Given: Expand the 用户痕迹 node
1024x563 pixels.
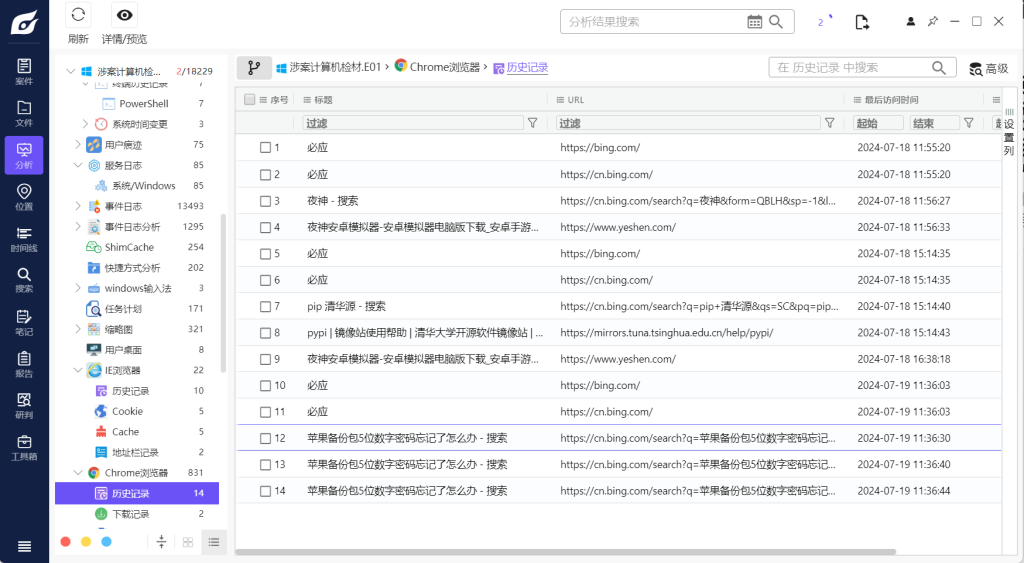Looking at the screenshot, I should (x=78, y=144).
